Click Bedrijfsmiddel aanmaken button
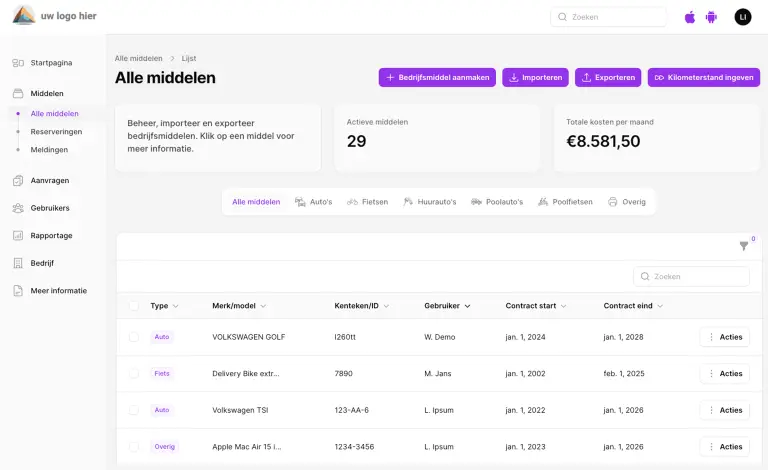 (437, 78)
